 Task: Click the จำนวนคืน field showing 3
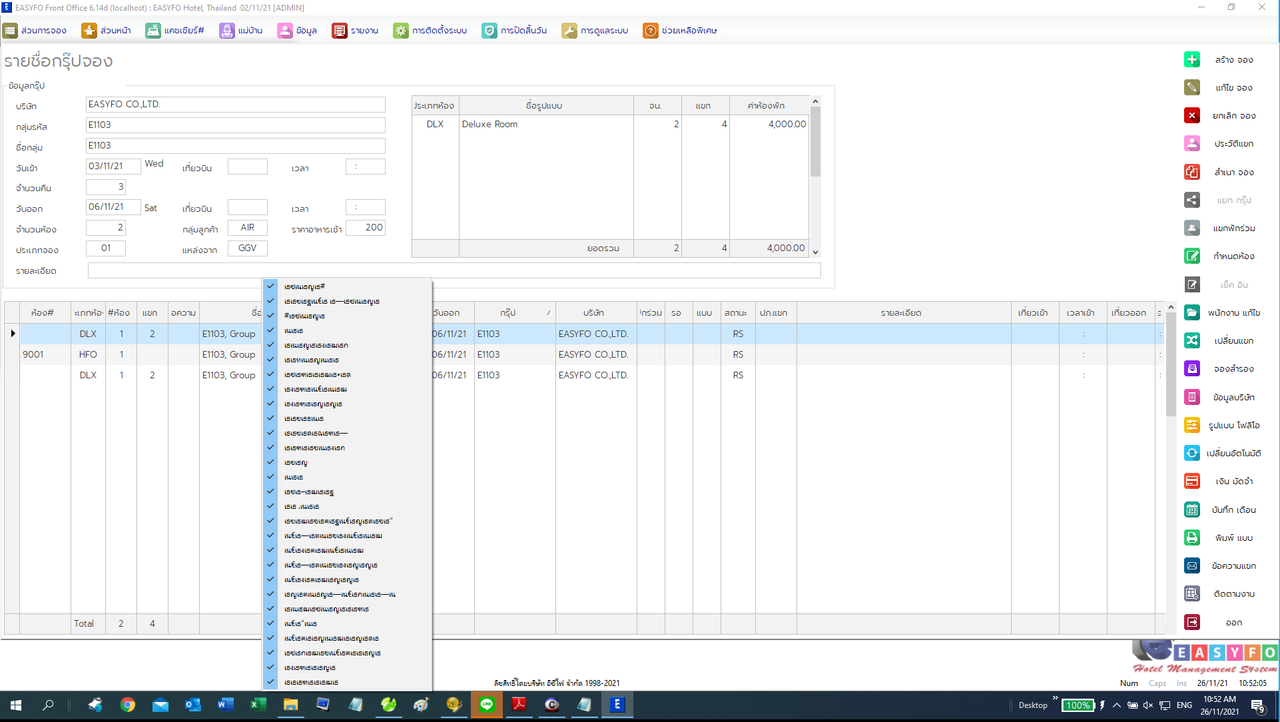pyautogui.click(x=106, y=187)
